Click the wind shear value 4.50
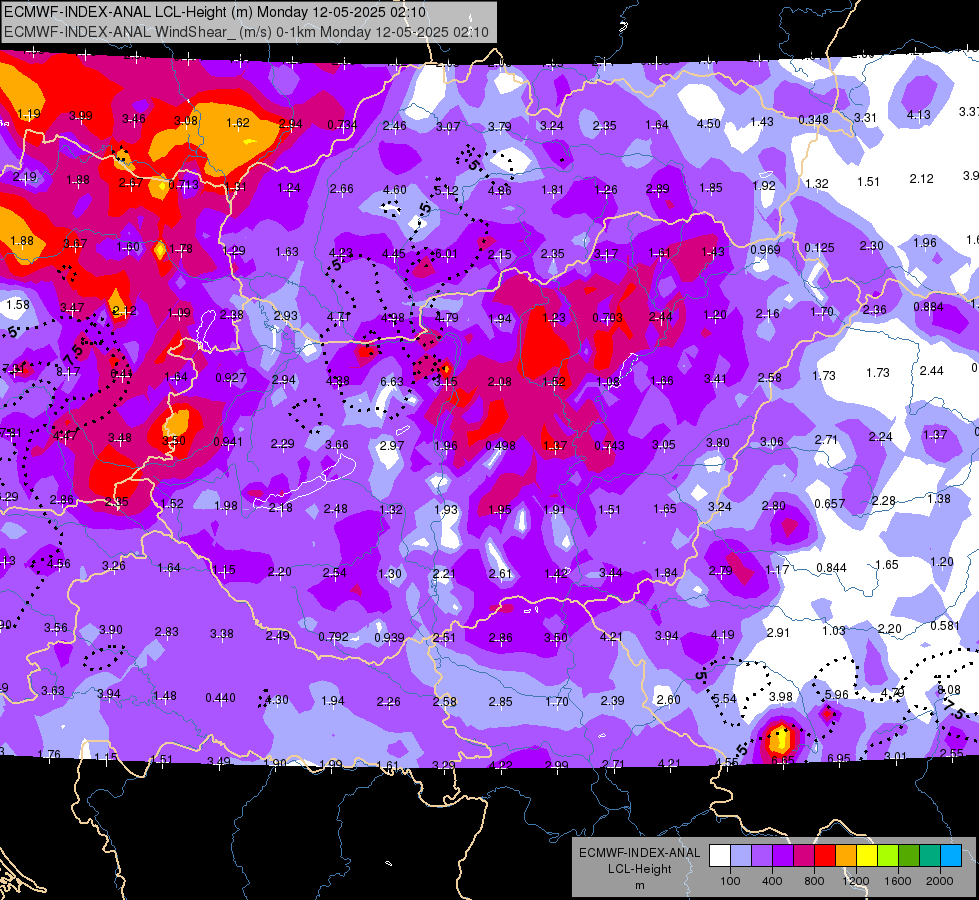This screenshot has height=900, width=979. (709, 124)
